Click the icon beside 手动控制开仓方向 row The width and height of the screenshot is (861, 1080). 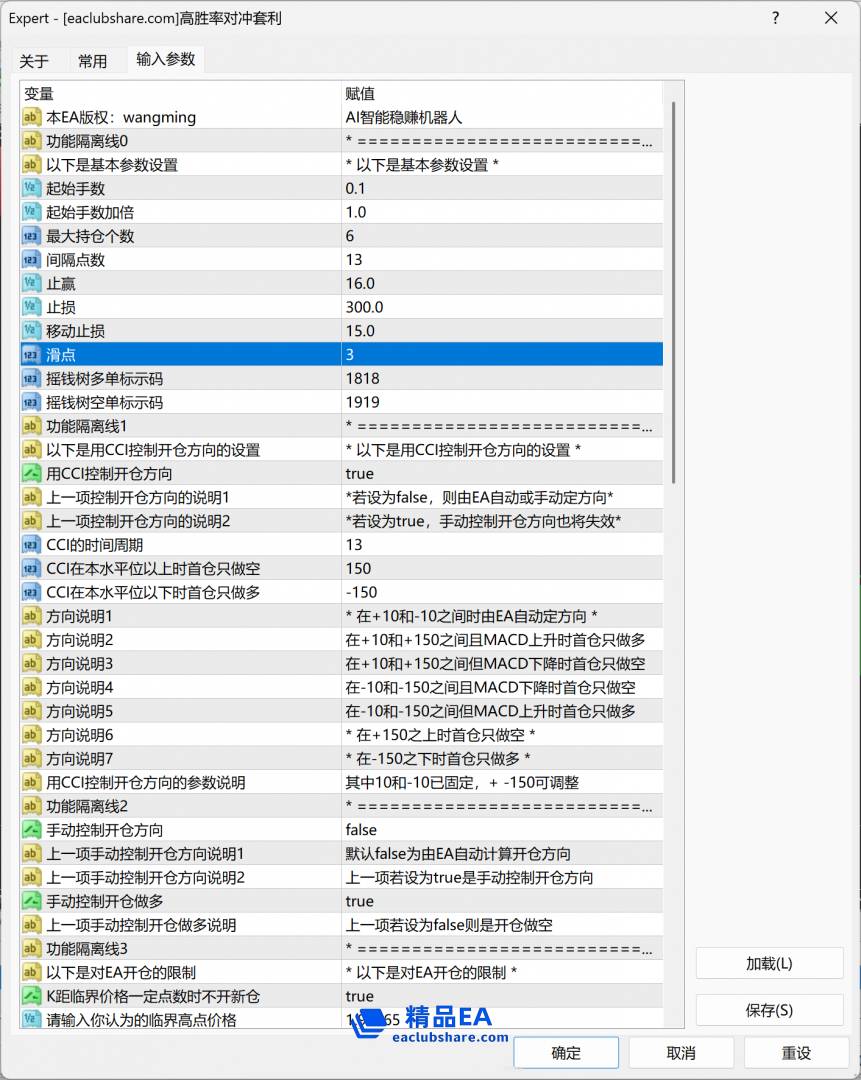(31, 830)
